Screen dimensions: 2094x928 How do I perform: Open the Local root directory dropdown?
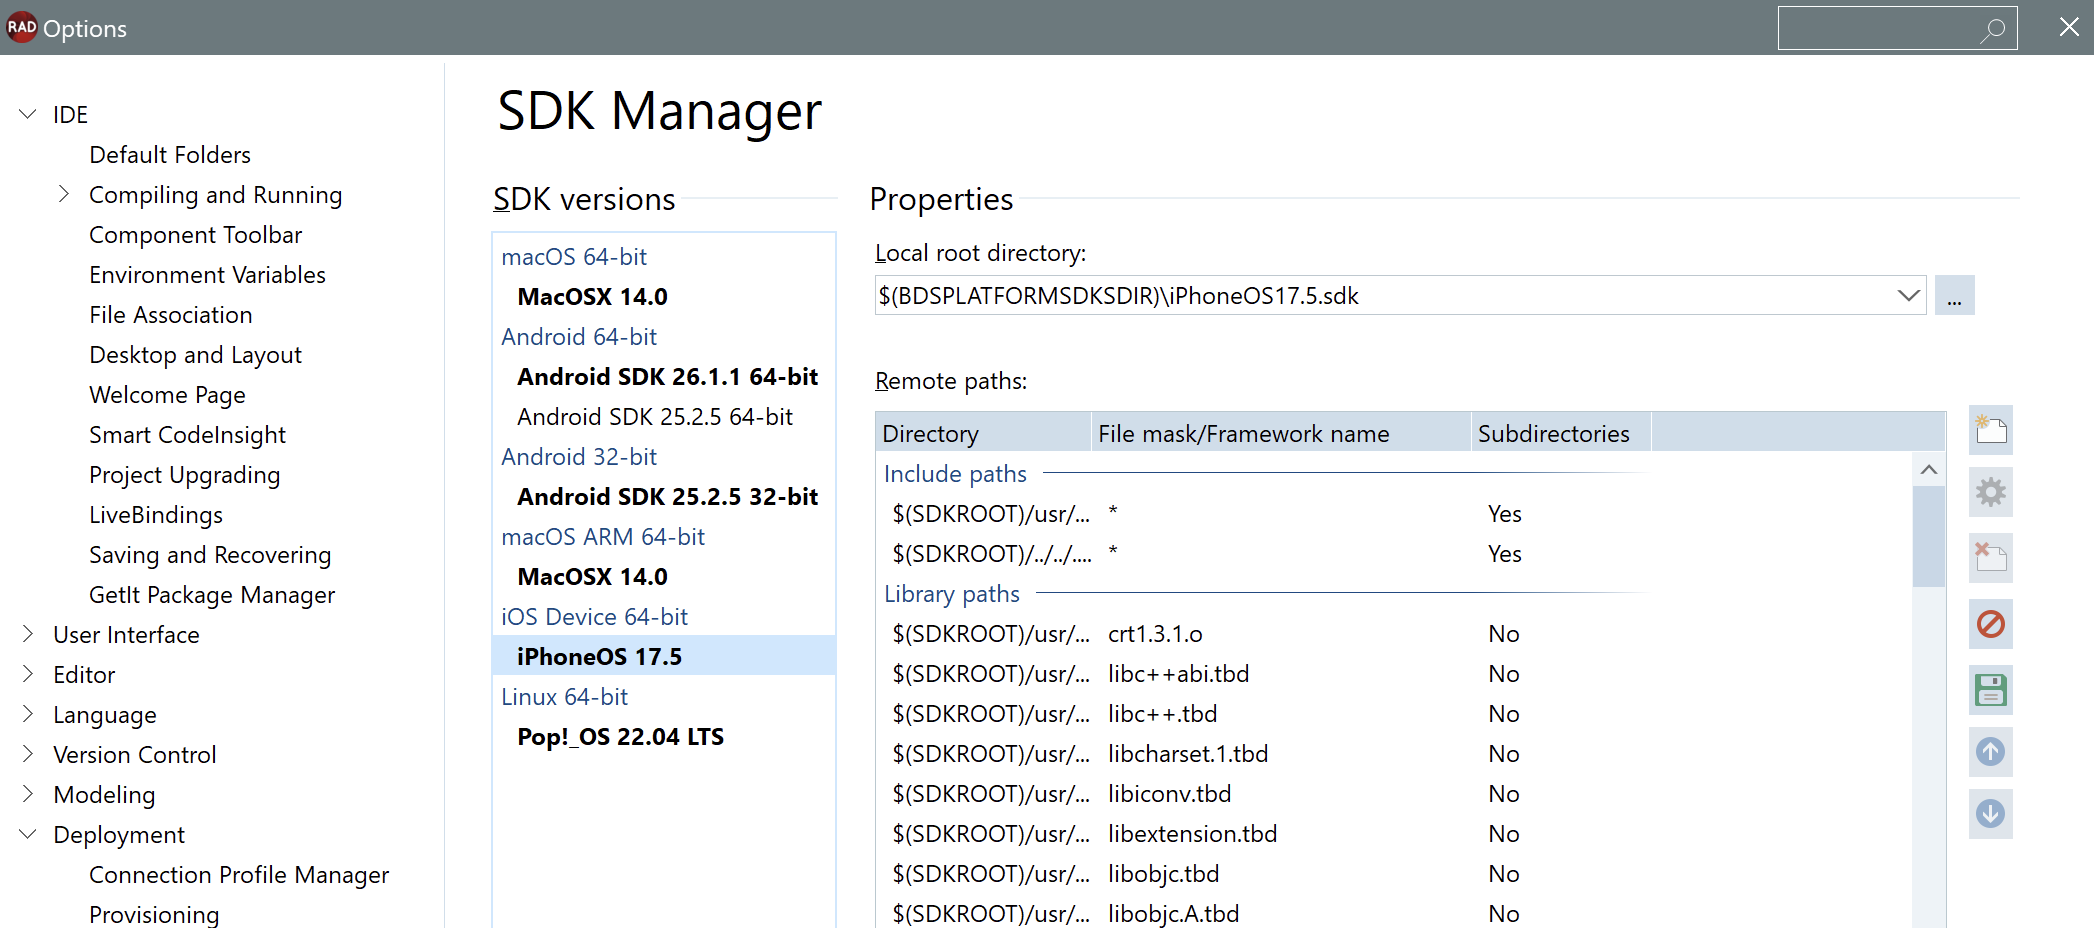(1908, 296)
